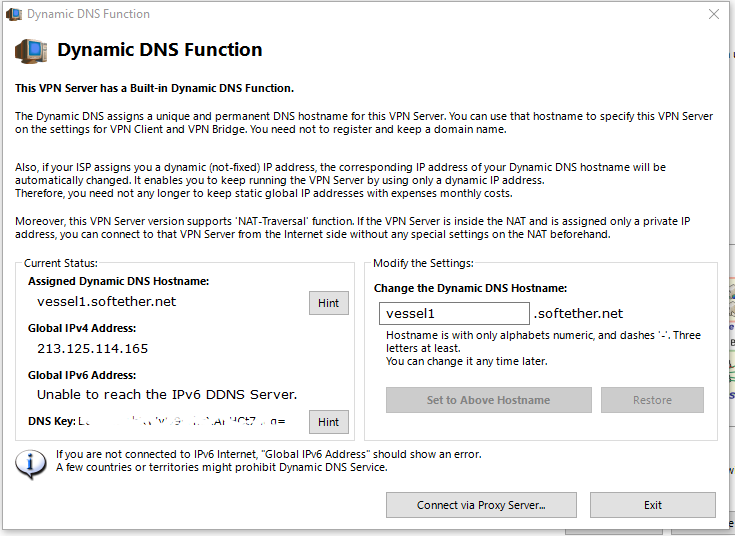Click the Hint button beside the assigned hostname
Image resolution: width=735 pixels, height=536 pixels.
click(329, 303)
